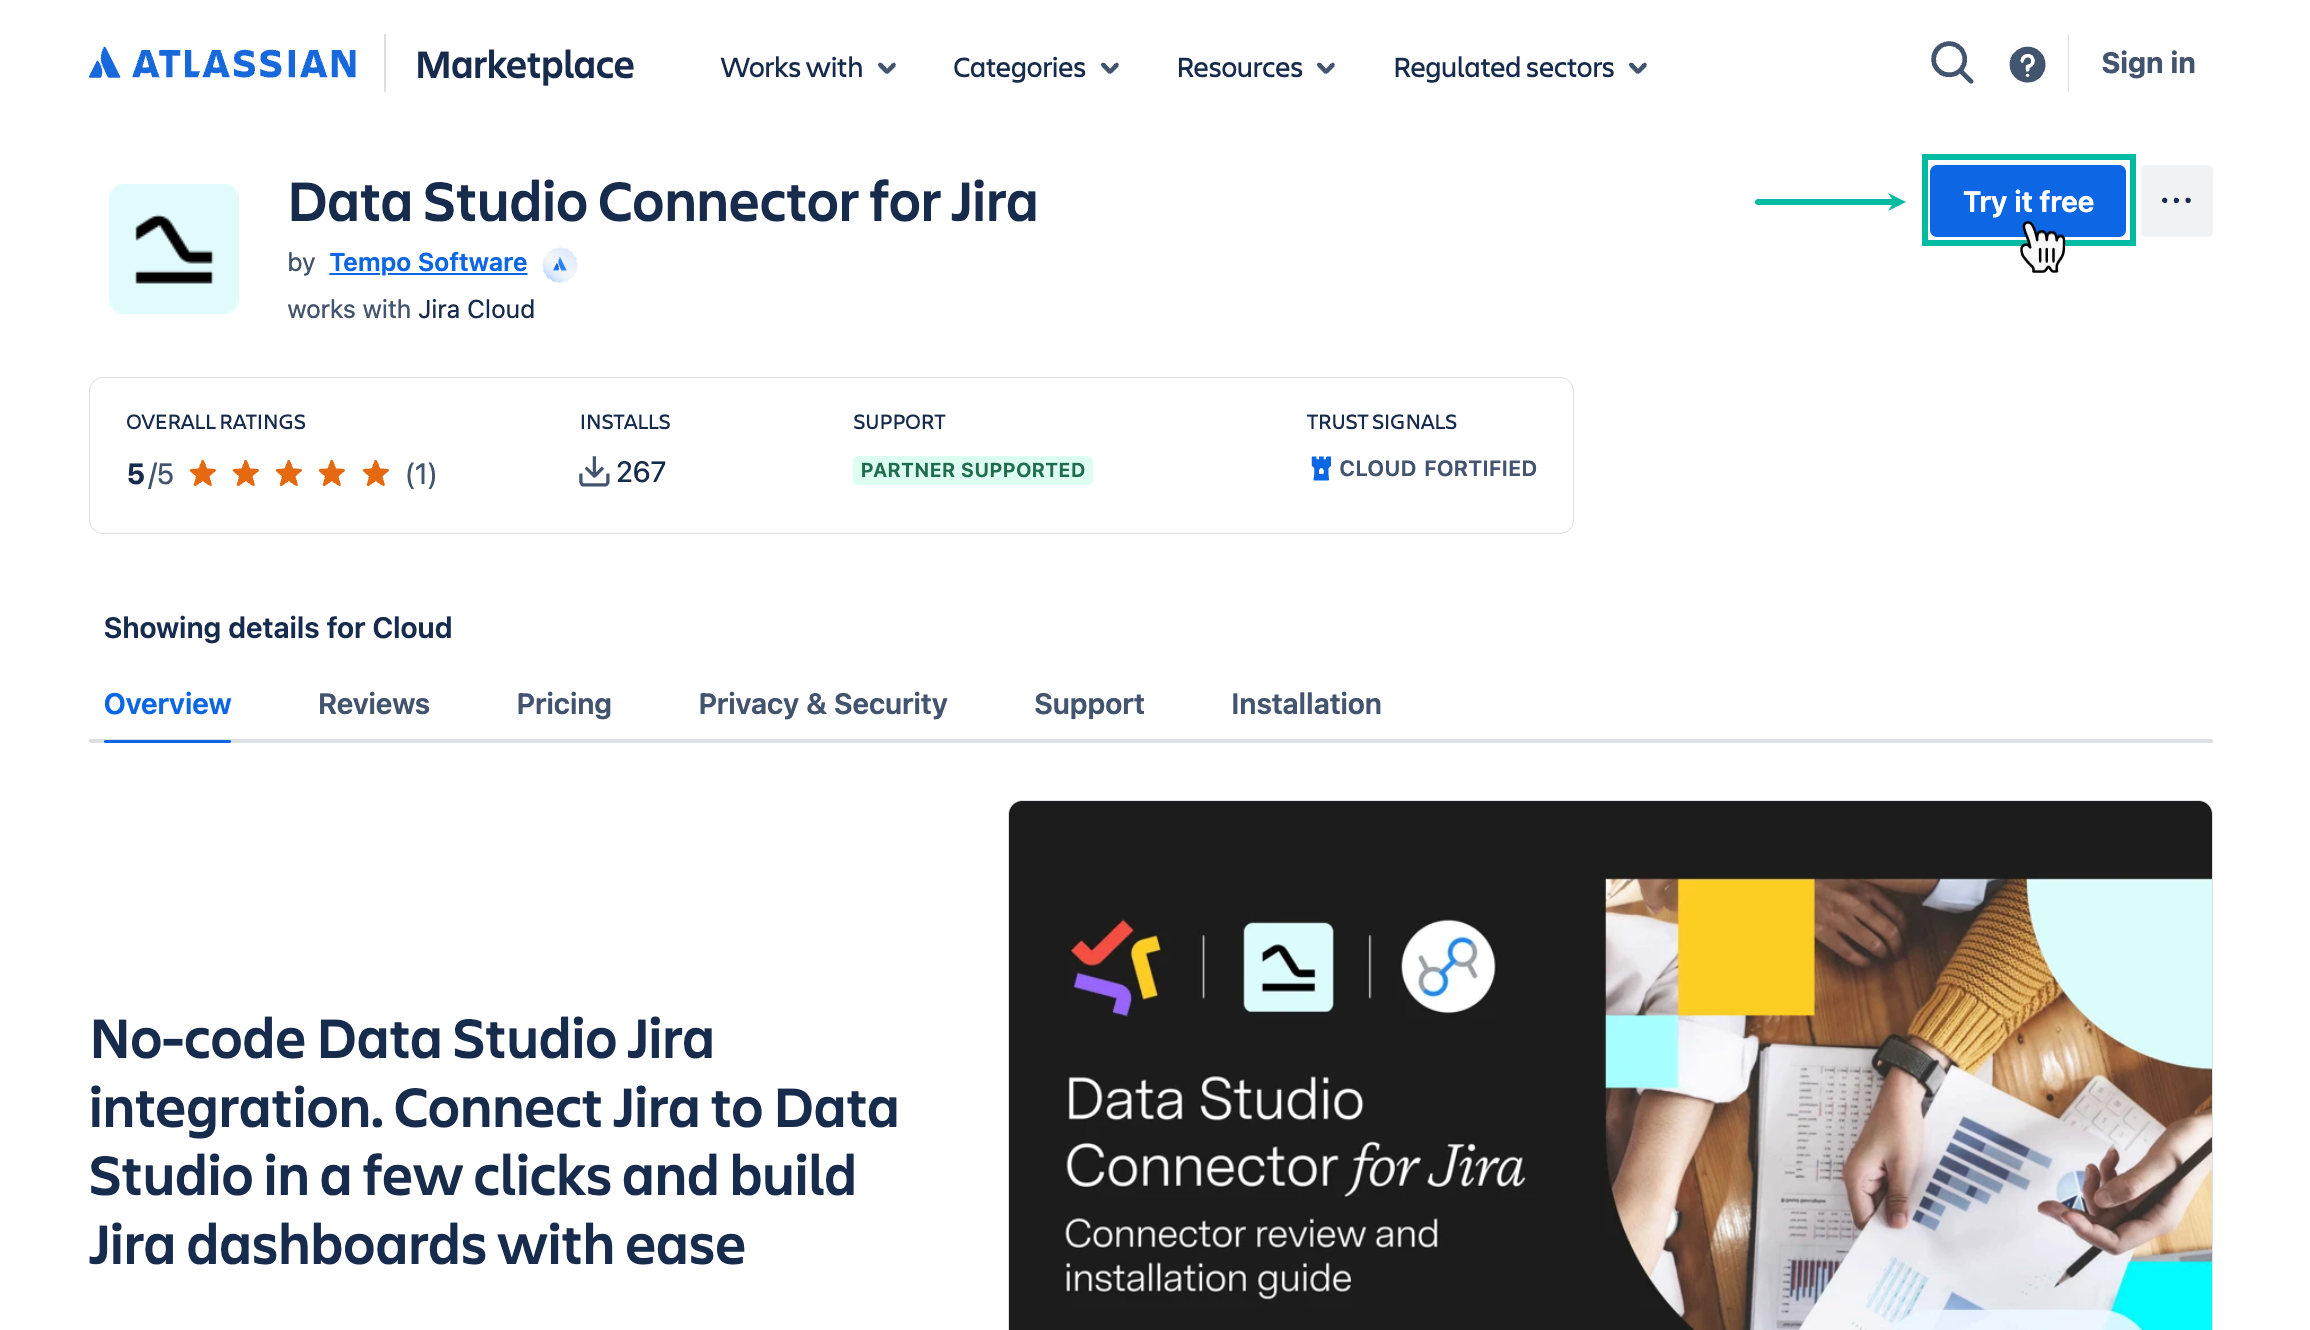Select the Overview tab
This screenshot has width=2310, height=1330.
point(167,704)
